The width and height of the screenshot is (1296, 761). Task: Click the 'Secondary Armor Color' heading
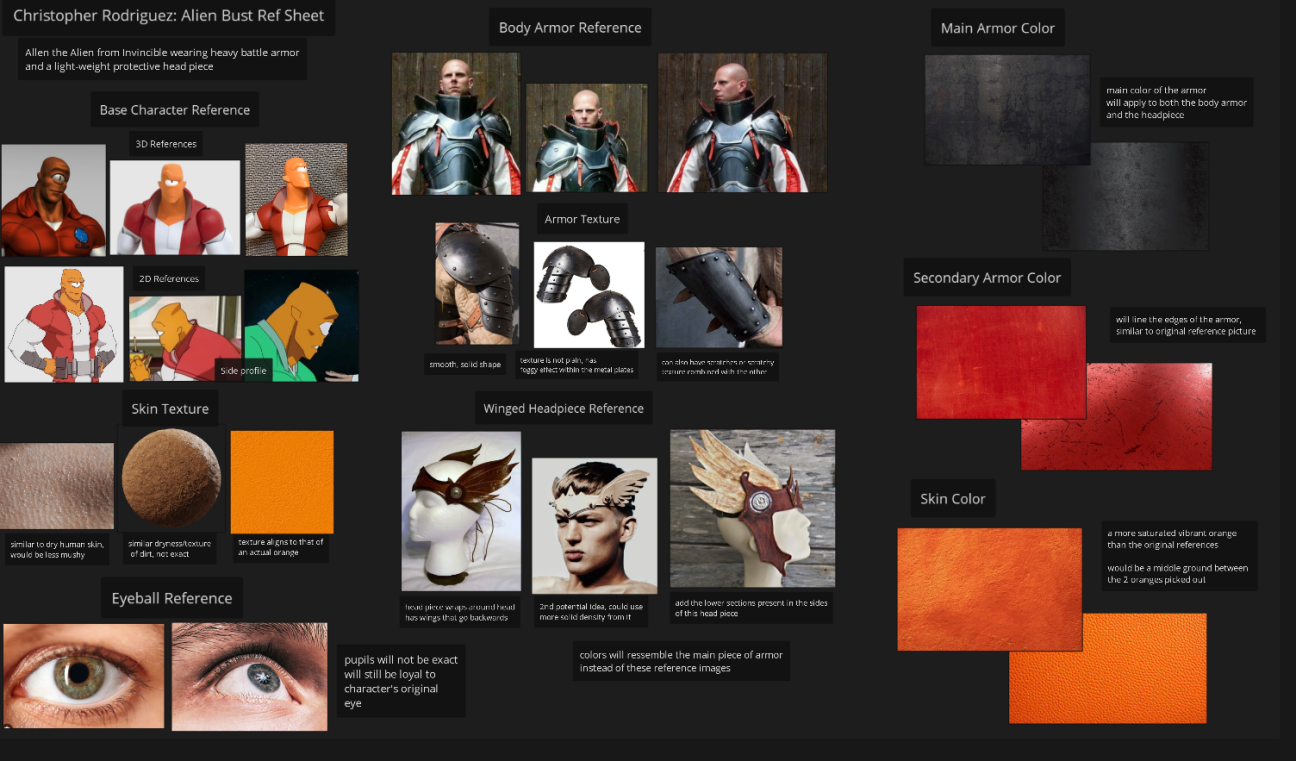987,278
